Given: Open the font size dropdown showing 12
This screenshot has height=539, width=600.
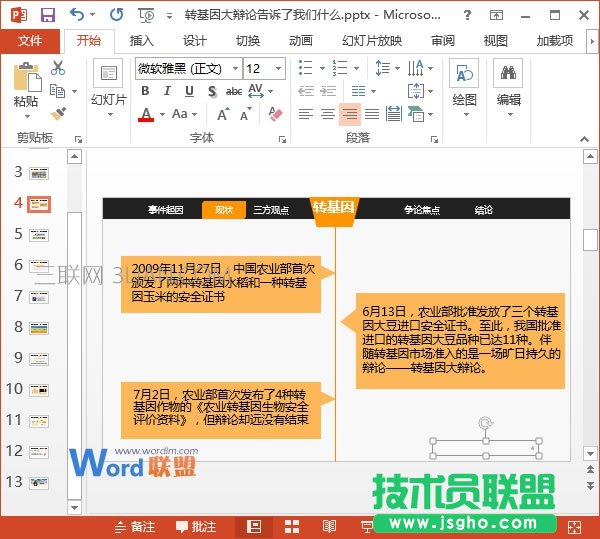Looking at the screenshot, I should pos(279,68).
